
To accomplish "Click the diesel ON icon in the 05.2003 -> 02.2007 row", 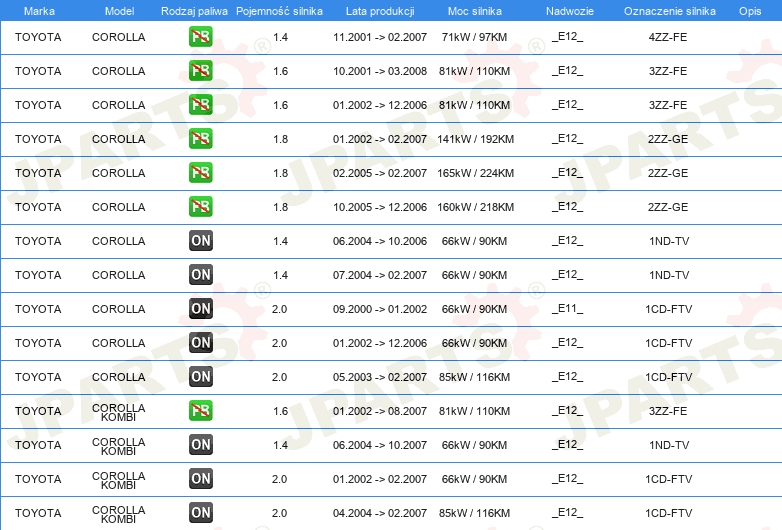I will click(x=200, y=376).
